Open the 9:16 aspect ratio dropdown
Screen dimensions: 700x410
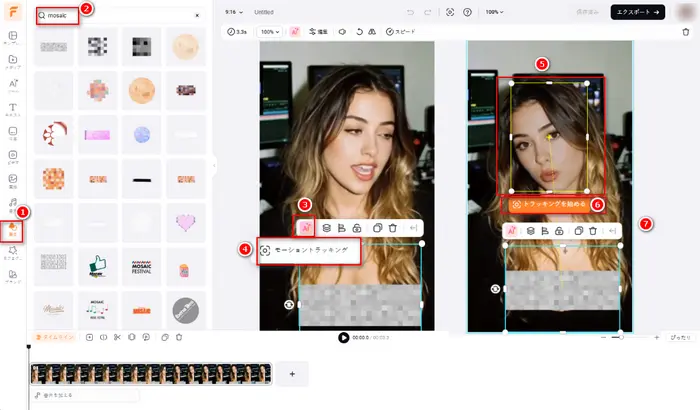pyautogui.click(x=234, y=12)
